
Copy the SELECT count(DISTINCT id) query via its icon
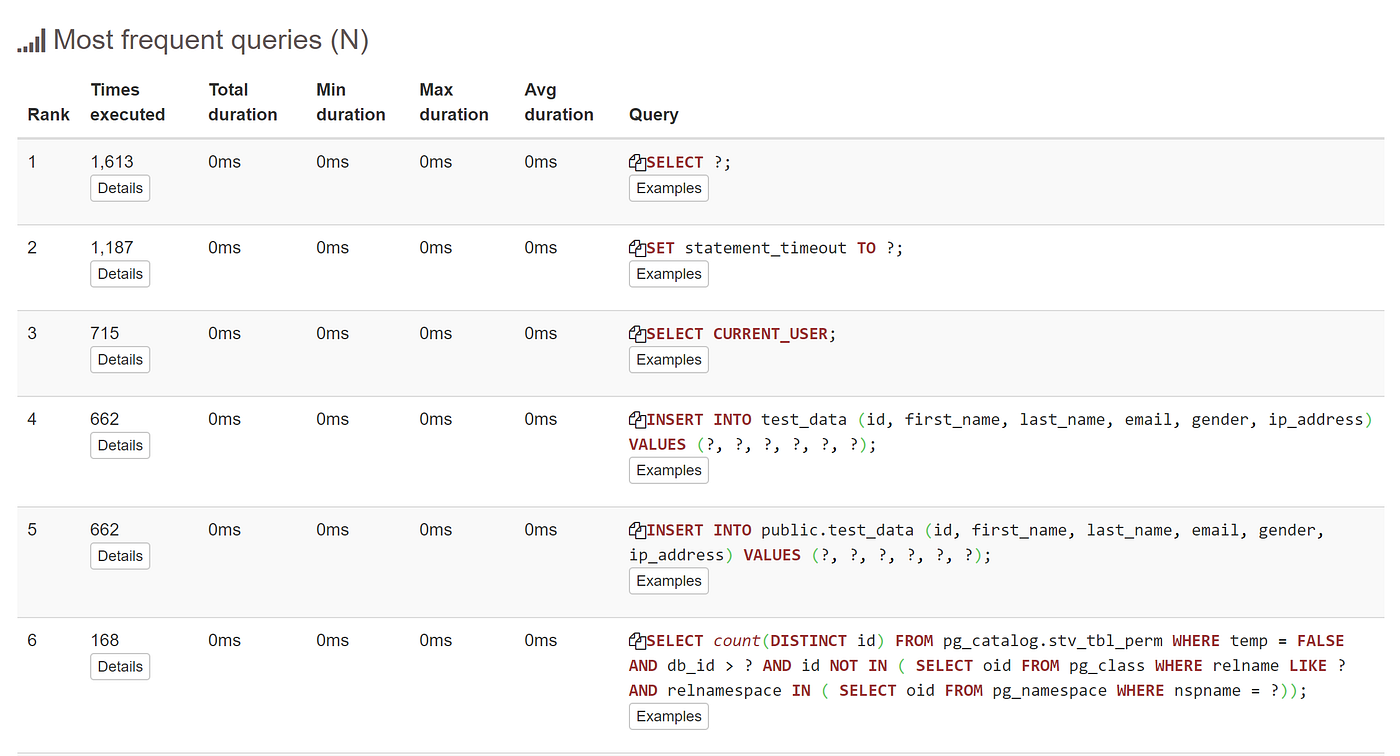pyautogui.click(x=637, y=641)
